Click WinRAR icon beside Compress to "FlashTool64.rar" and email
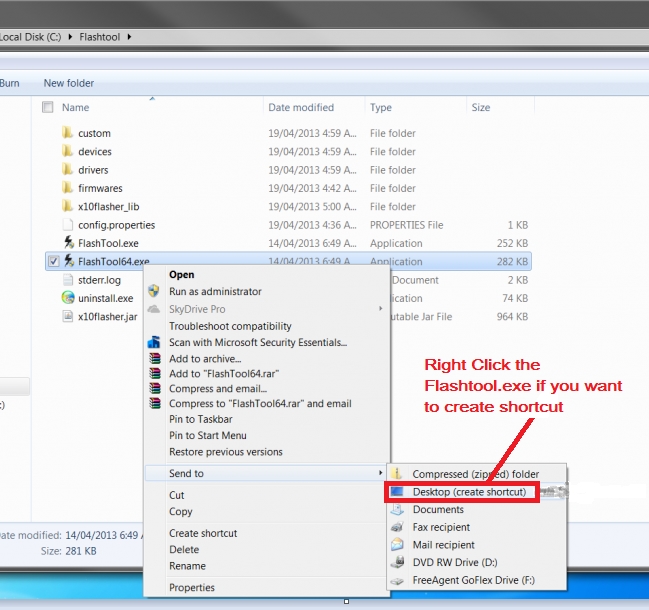 155,403
